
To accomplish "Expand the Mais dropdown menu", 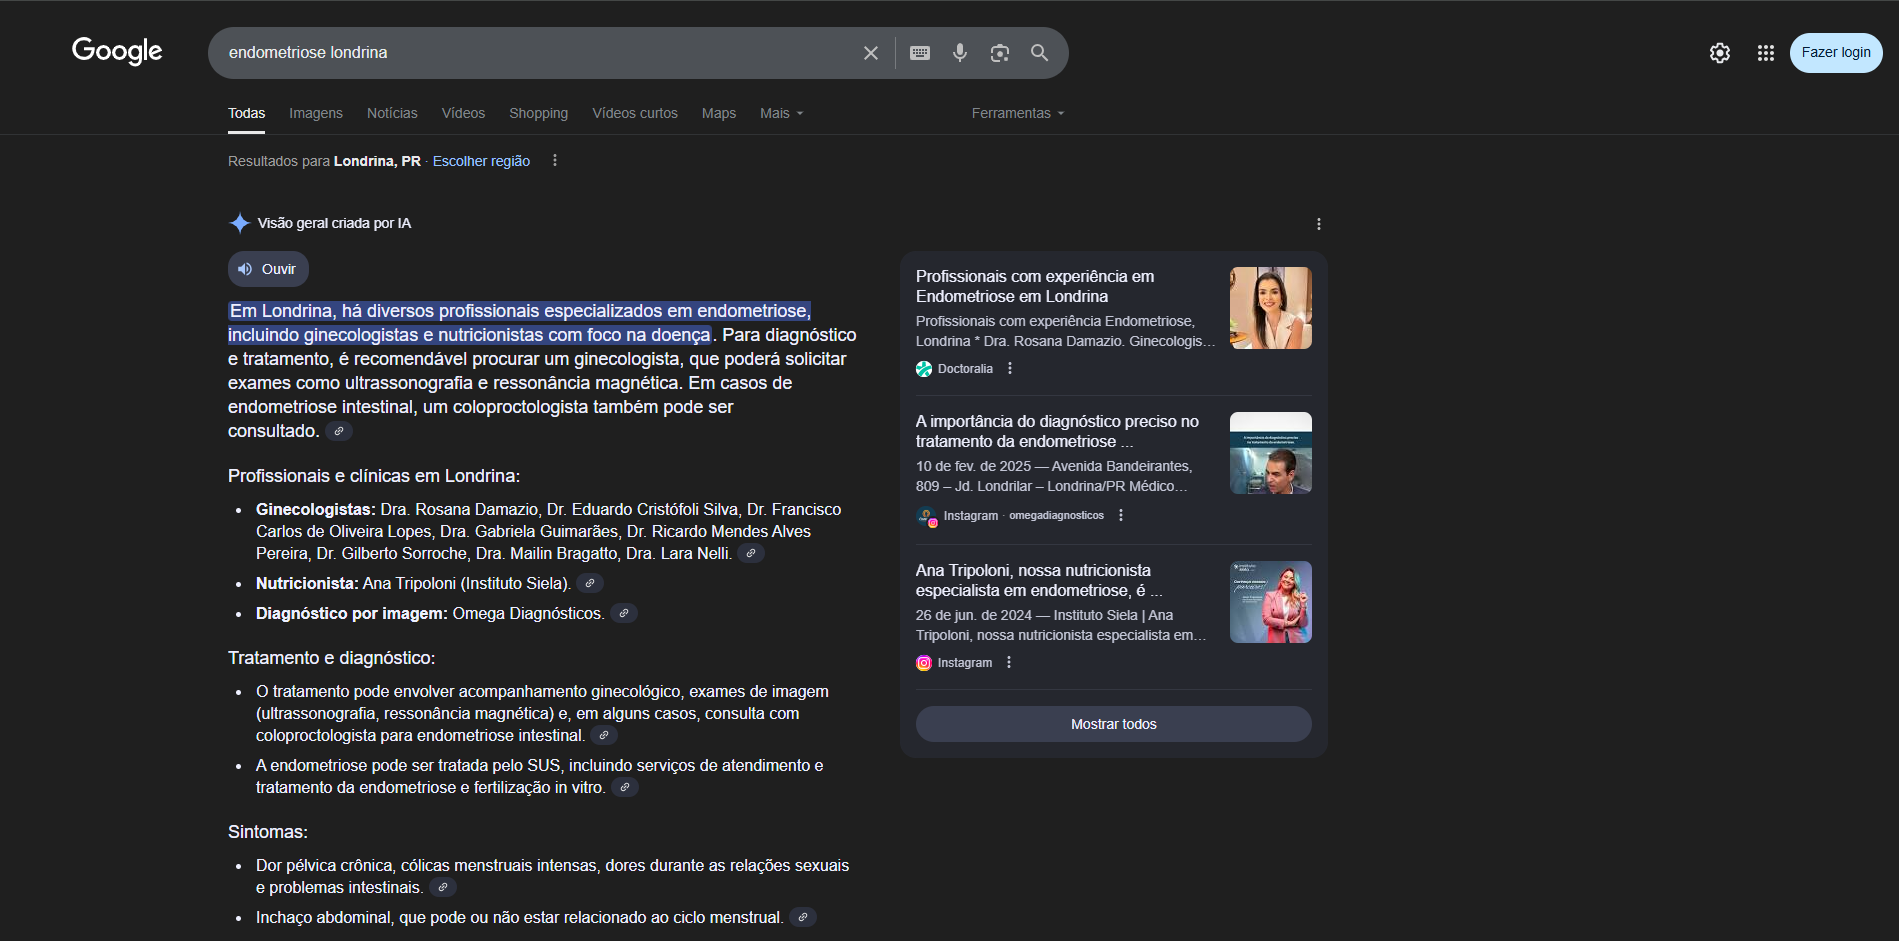I will 781,113.
